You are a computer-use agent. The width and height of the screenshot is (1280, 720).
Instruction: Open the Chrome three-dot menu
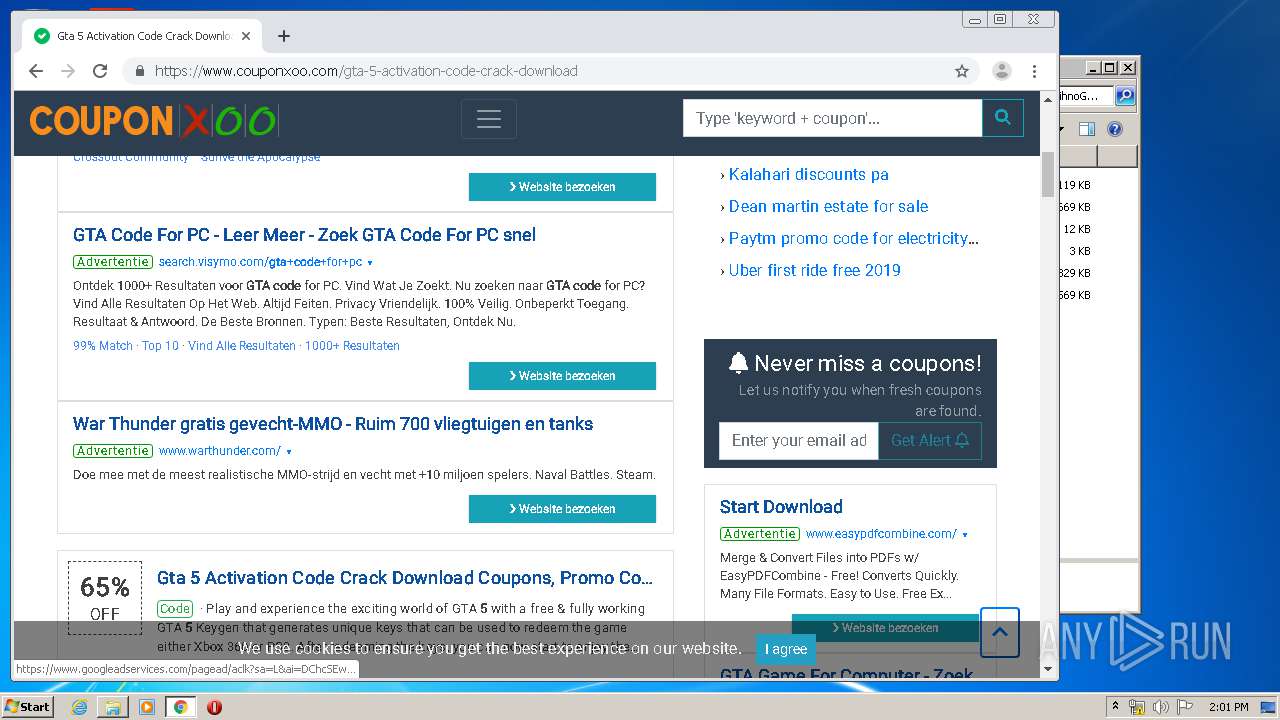(1035, 71)
